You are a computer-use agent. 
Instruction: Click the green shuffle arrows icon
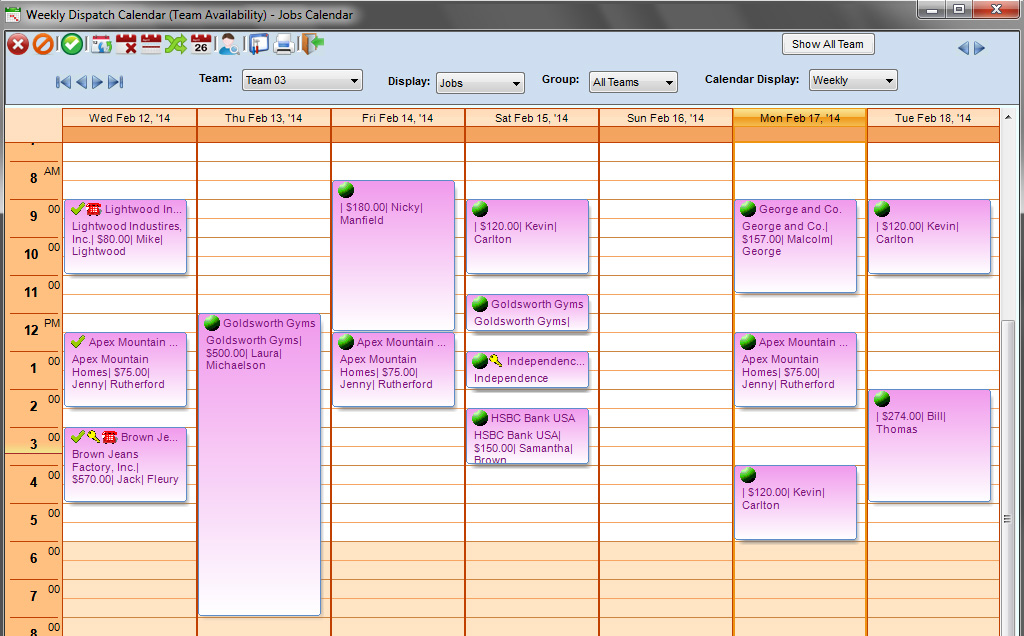[x=175, y=44]
